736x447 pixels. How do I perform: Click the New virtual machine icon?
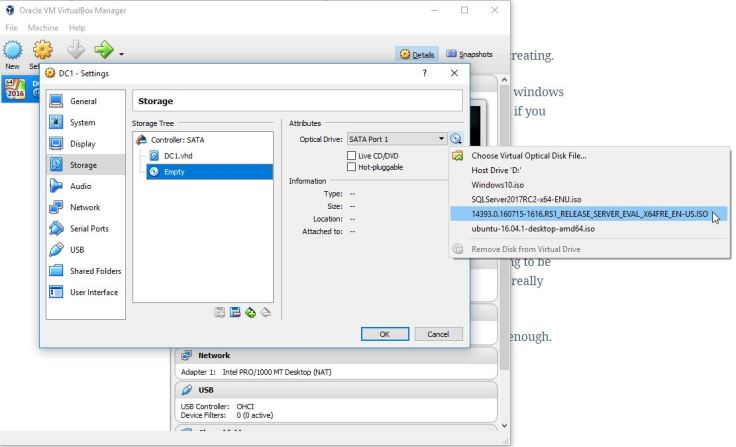pyautogui.click(x=13, y=50)
